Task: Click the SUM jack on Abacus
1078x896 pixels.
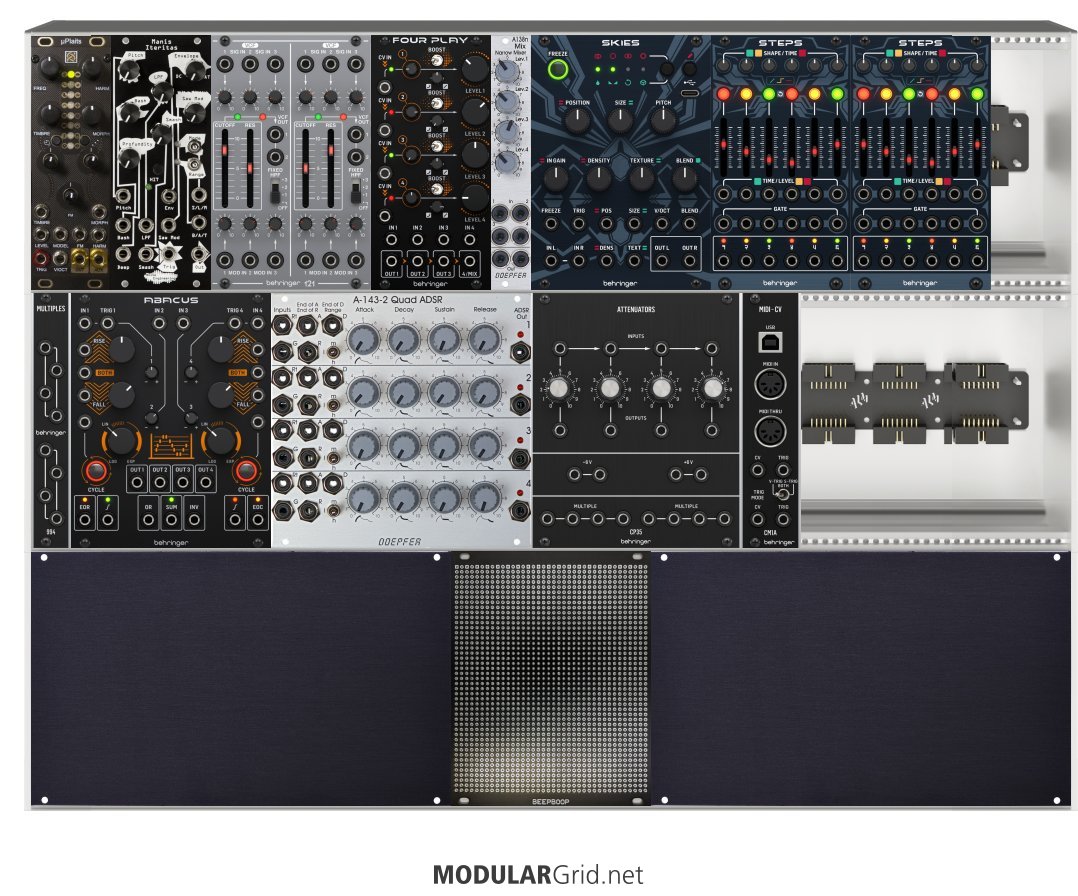Action: pyautogui.click(x=171, y=520)
